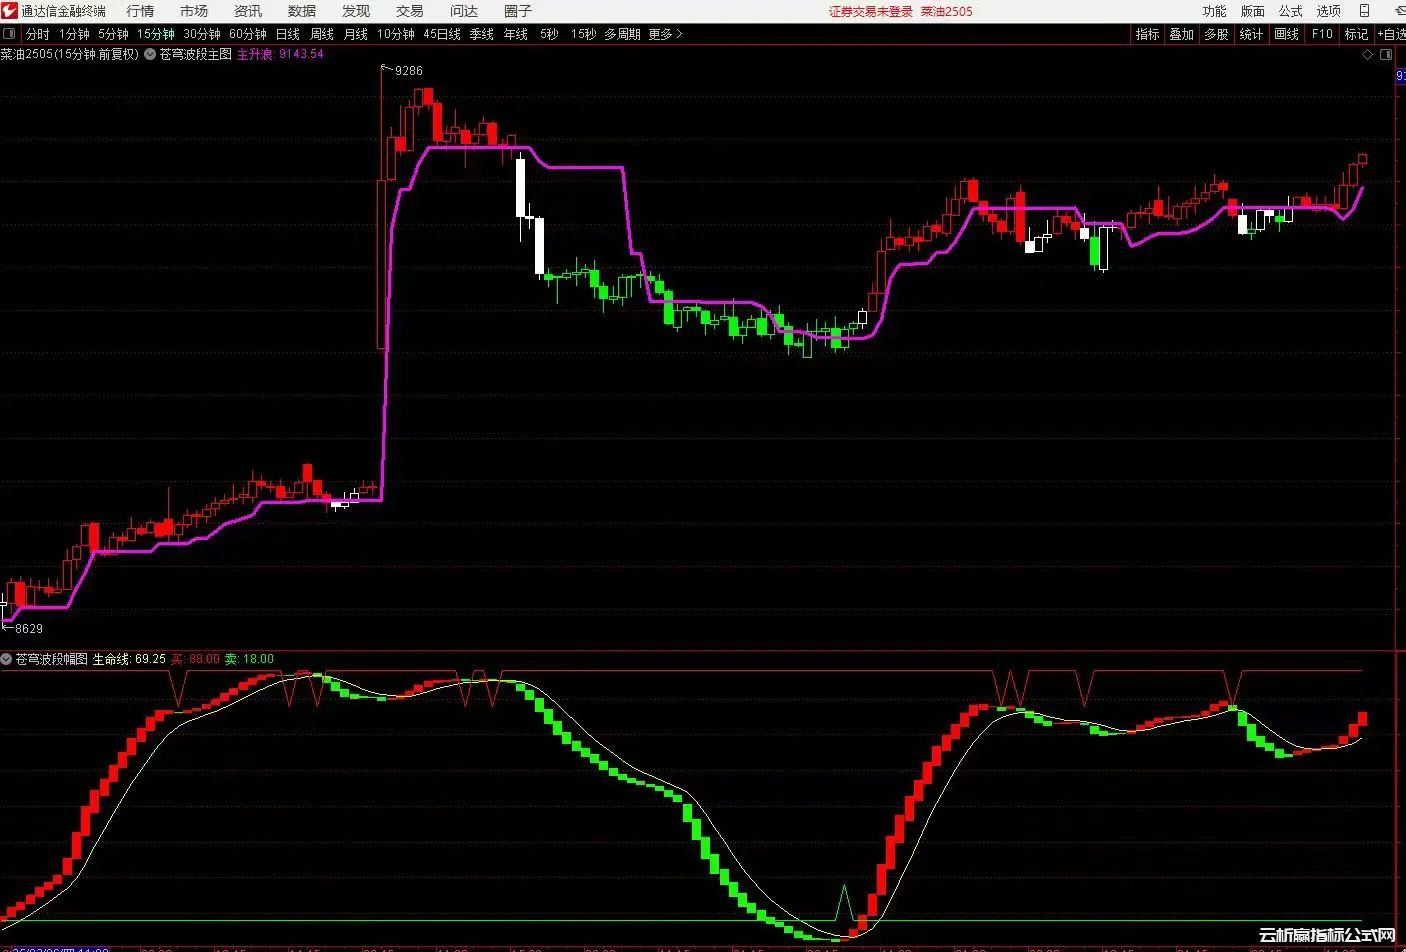This screenshot has height=952, width=1406.
Task: Select the 60分钟 period tab
Action: (247, 34)
